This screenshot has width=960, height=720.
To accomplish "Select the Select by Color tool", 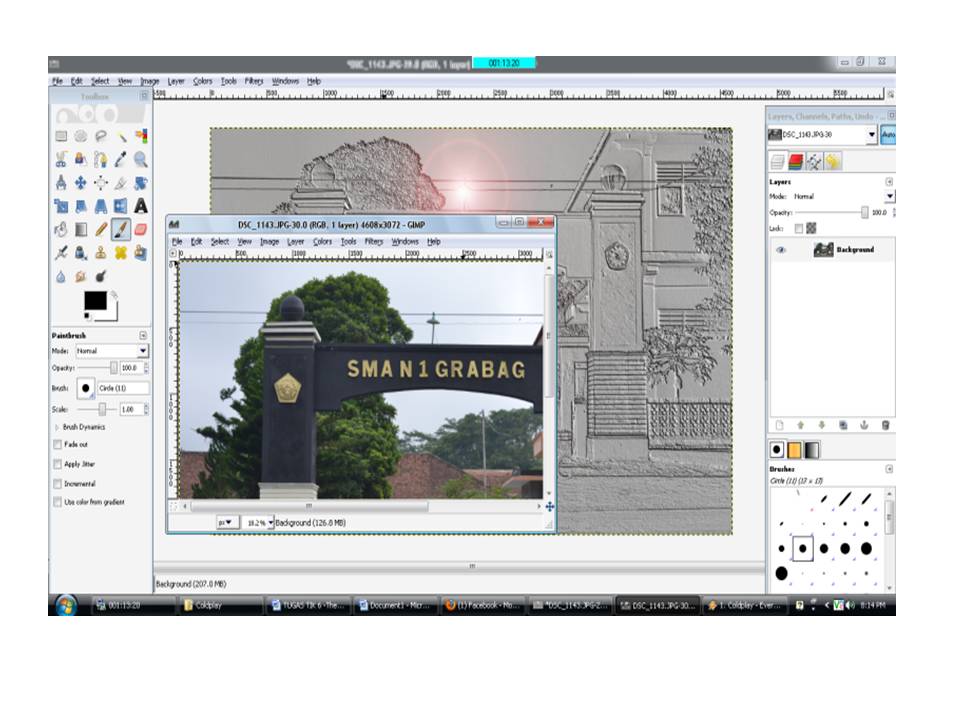I will [141, 136].
